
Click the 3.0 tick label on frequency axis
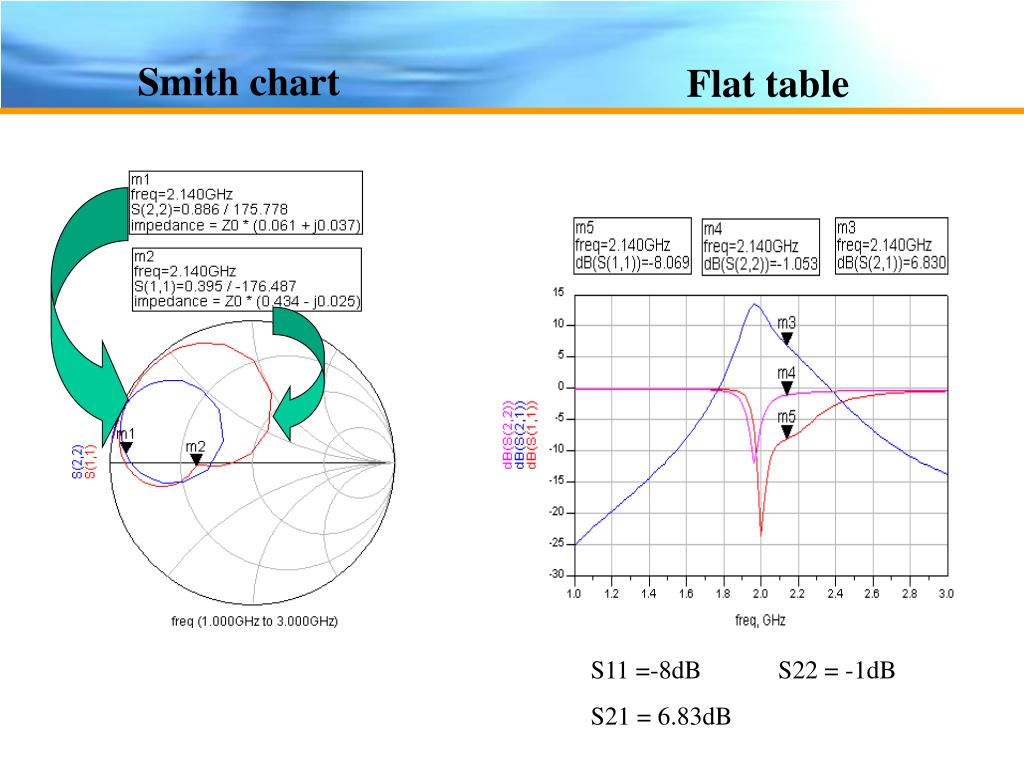(946, 594)
